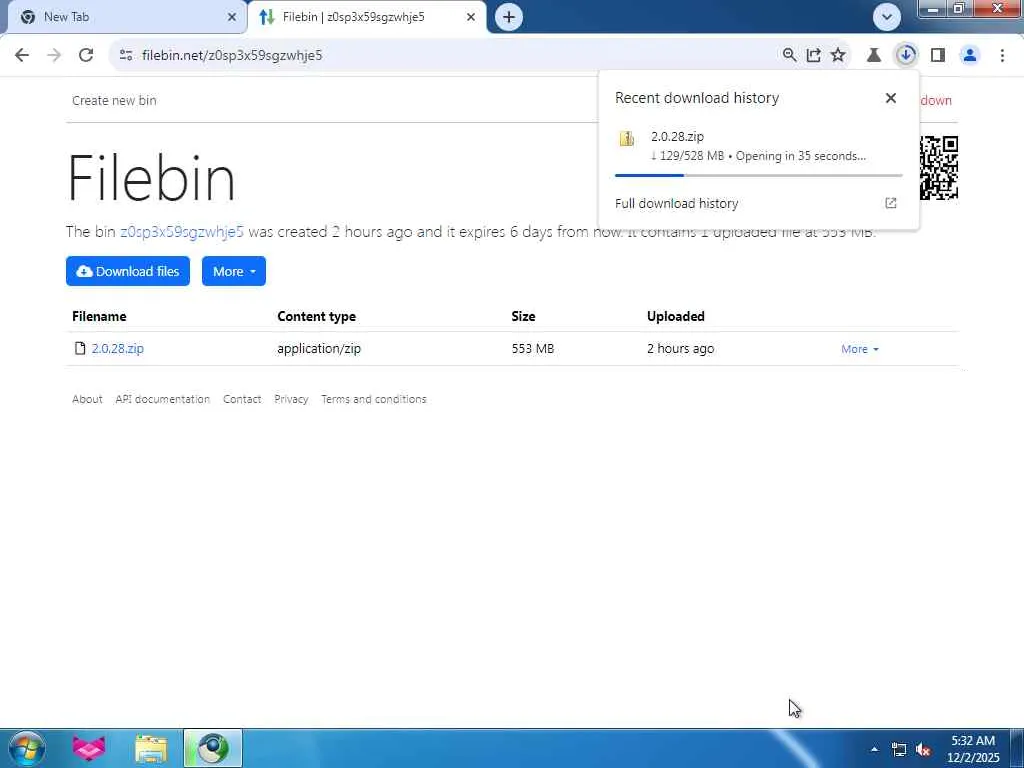Click the muted volume tray icon
Viewport: 1024px width, 768px height.
click(x=923, y=750)
